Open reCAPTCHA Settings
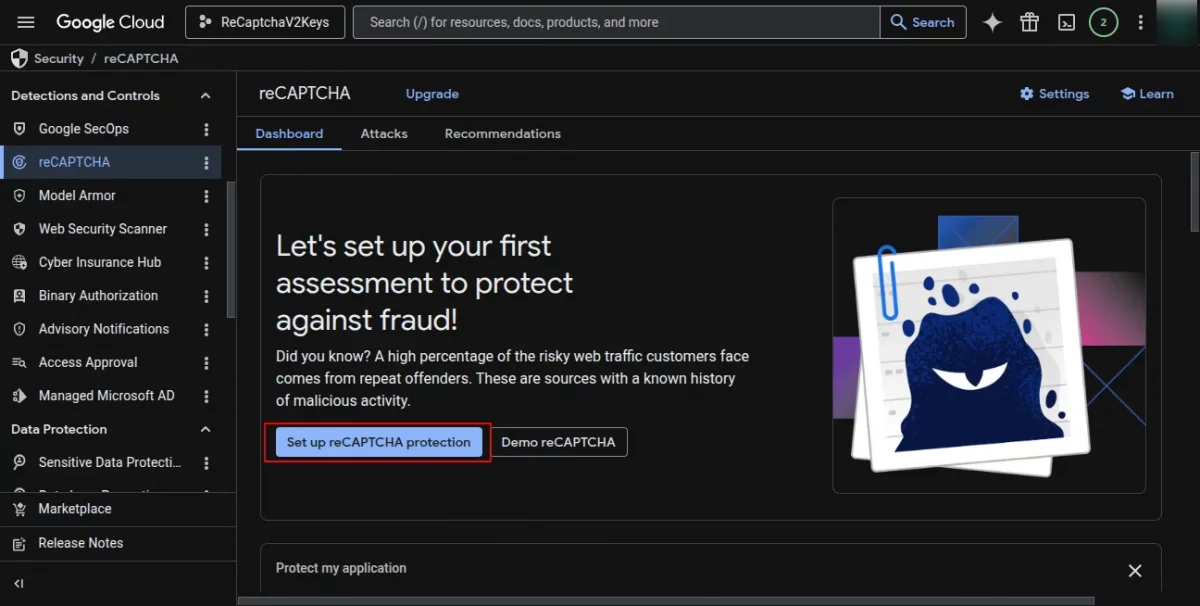This screenshot has height=606, width=1200. pos(1054,94)
